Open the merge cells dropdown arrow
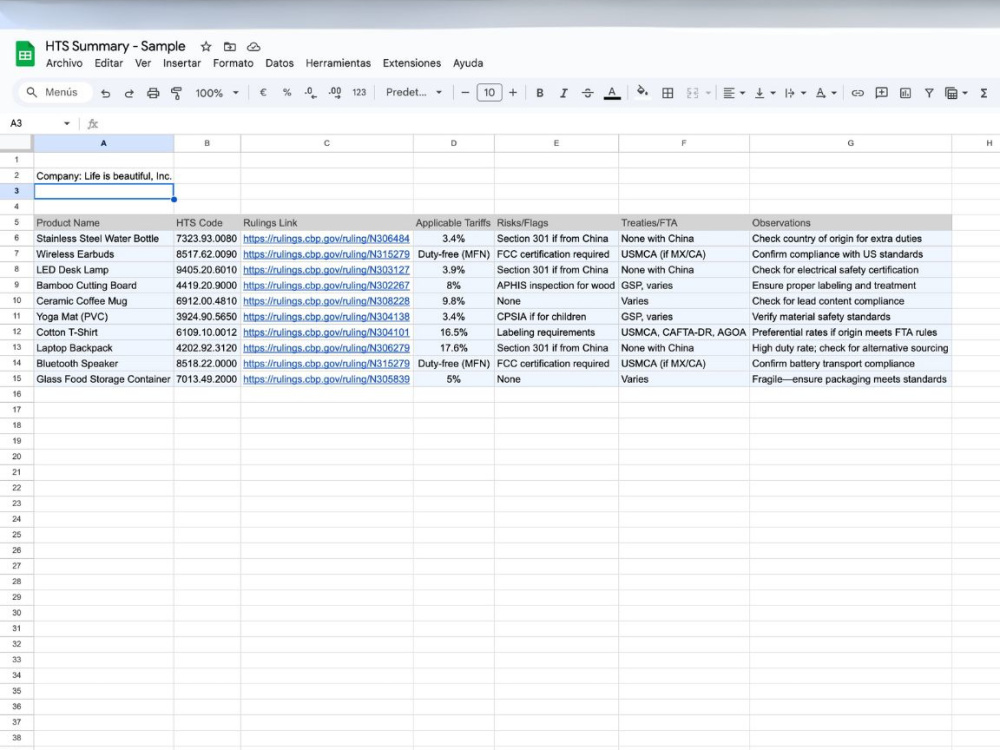This screenshot has width=1000, height=750. pos(708,93)
